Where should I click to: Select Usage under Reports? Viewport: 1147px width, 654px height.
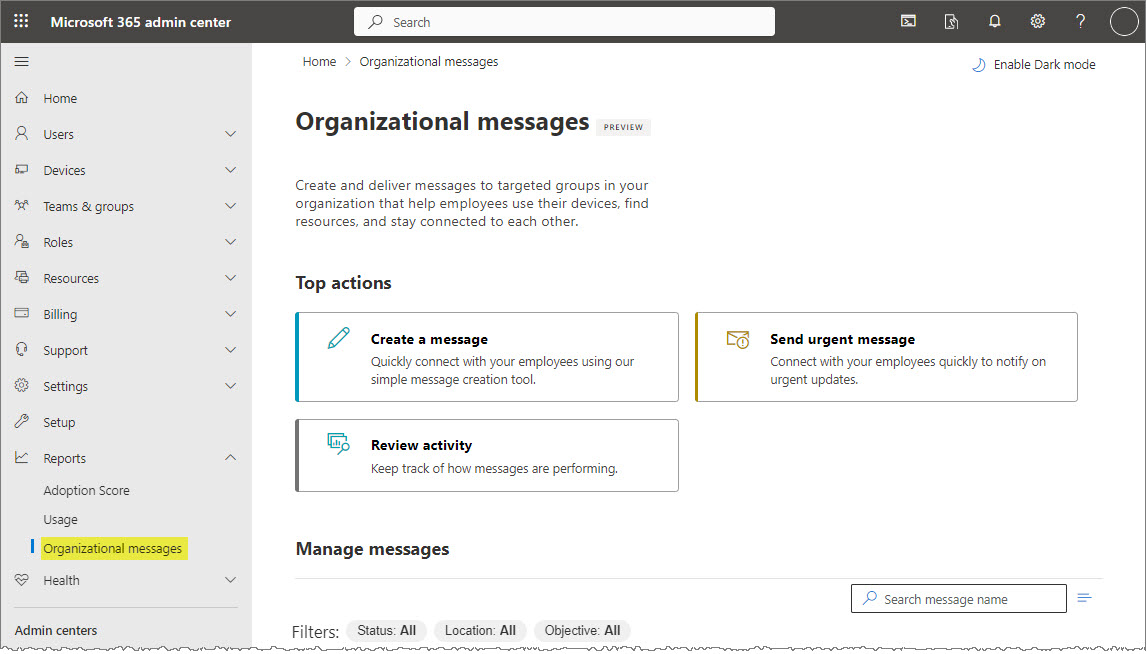click(x=60, y=519)
